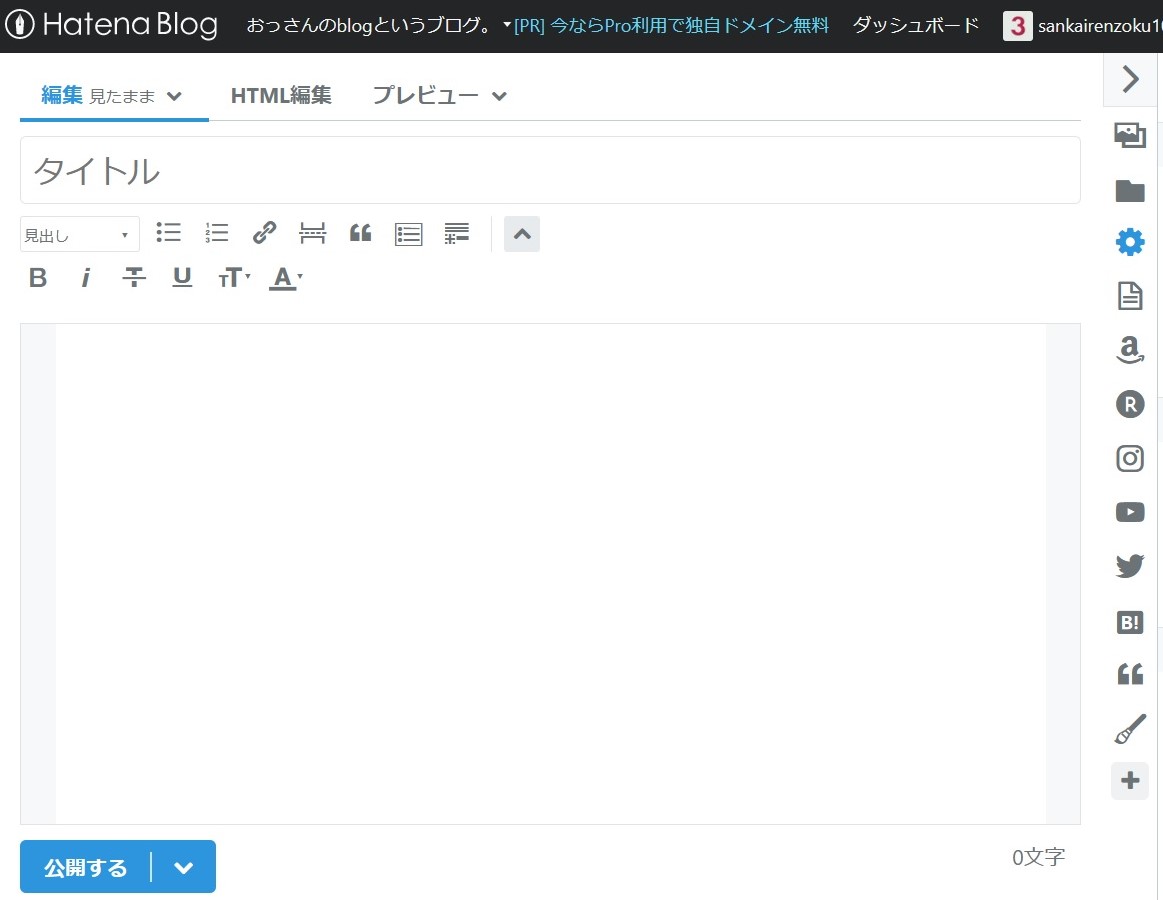Viewport: 1163px width, 900px height.
Task: Collapse the formatting toolbar
Action: pyautogui.click(x=522, y=234)
